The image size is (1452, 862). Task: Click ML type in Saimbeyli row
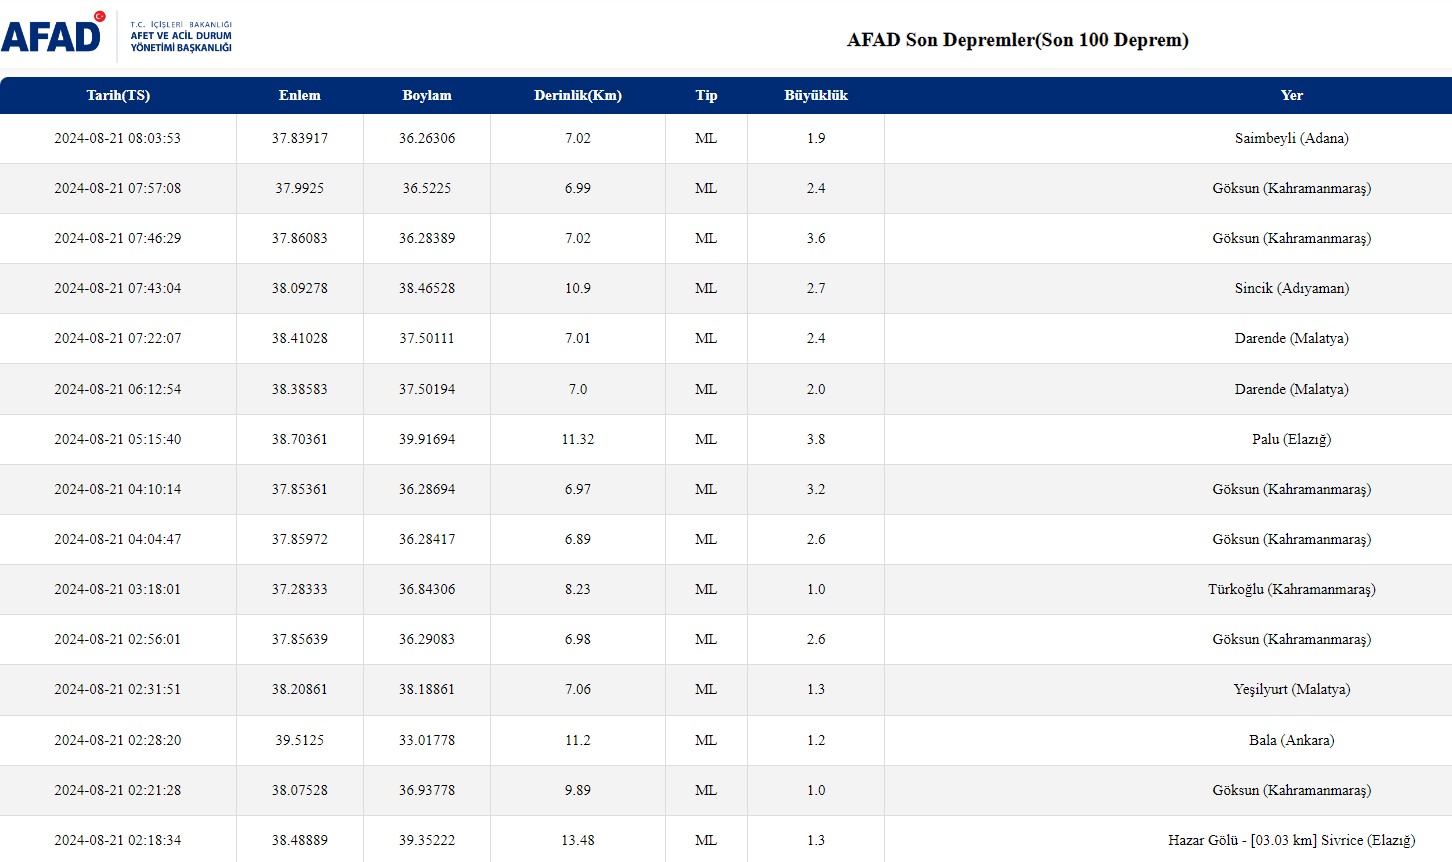(x=706, y=138)
